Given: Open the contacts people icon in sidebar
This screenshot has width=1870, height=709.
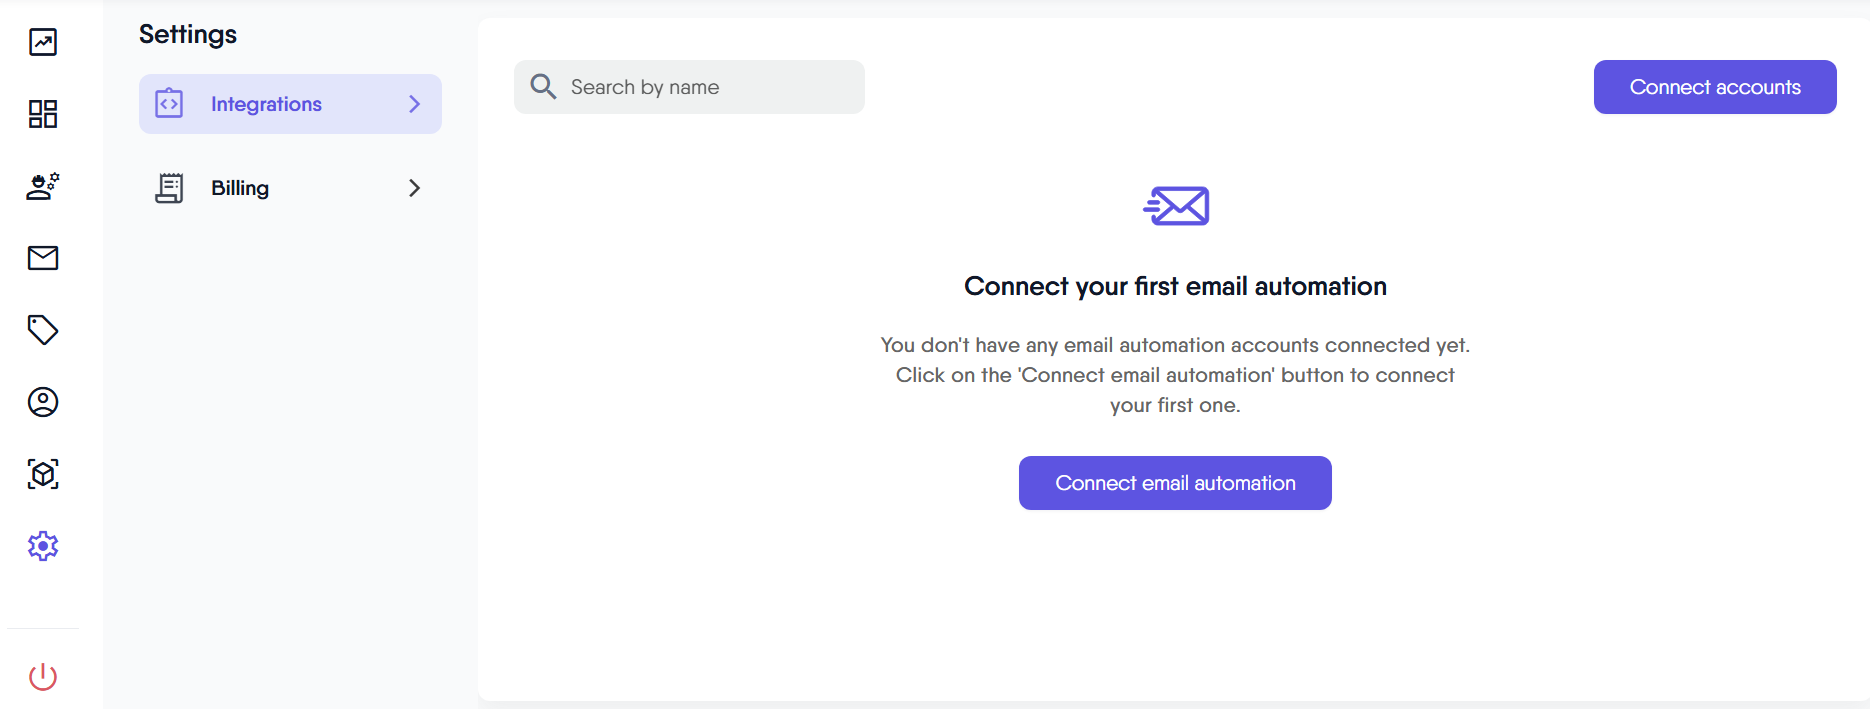Looking at the screenshot, I should [43, 186].
